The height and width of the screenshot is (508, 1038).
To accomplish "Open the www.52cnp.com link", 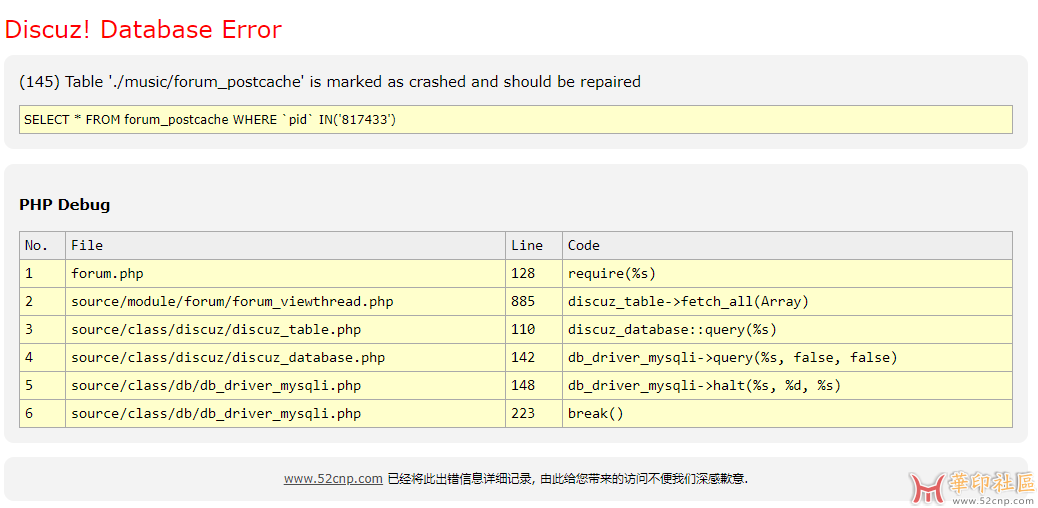I will [333, 478].
